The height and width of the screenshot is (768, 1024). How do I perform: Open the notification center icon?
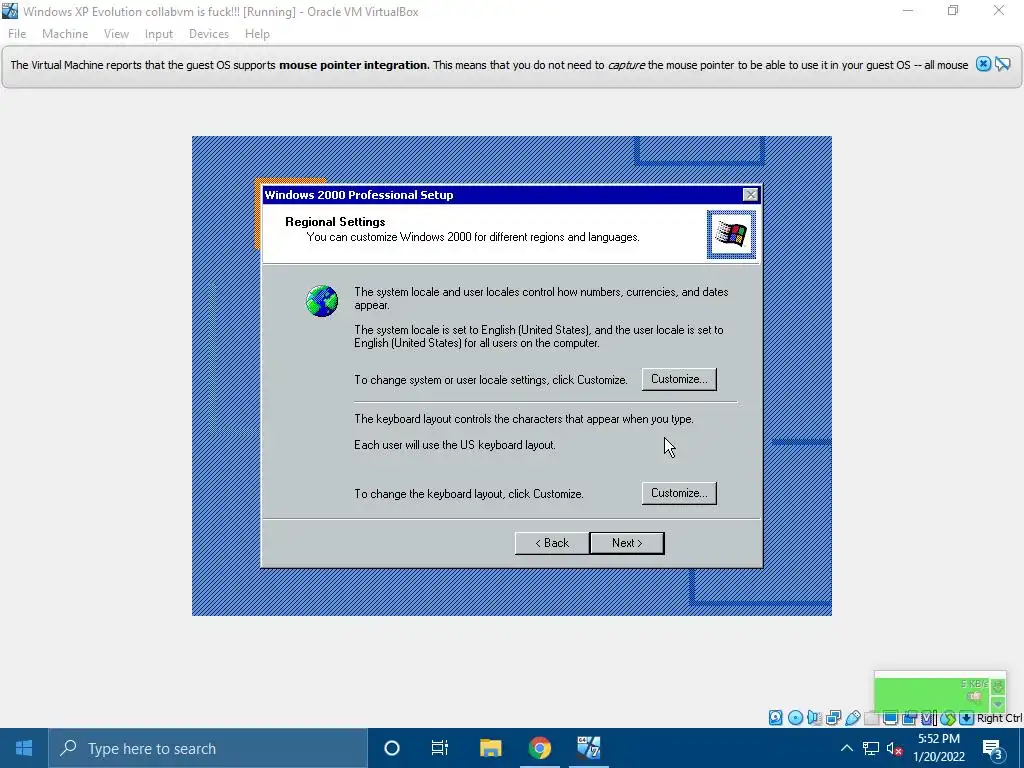click(993, 749)
